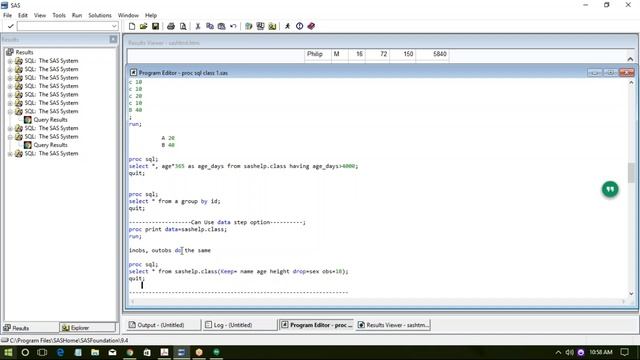This screenshot has width=640, height=360.
Task: Close the Results pane with its X
Action: tap(113, 39)
